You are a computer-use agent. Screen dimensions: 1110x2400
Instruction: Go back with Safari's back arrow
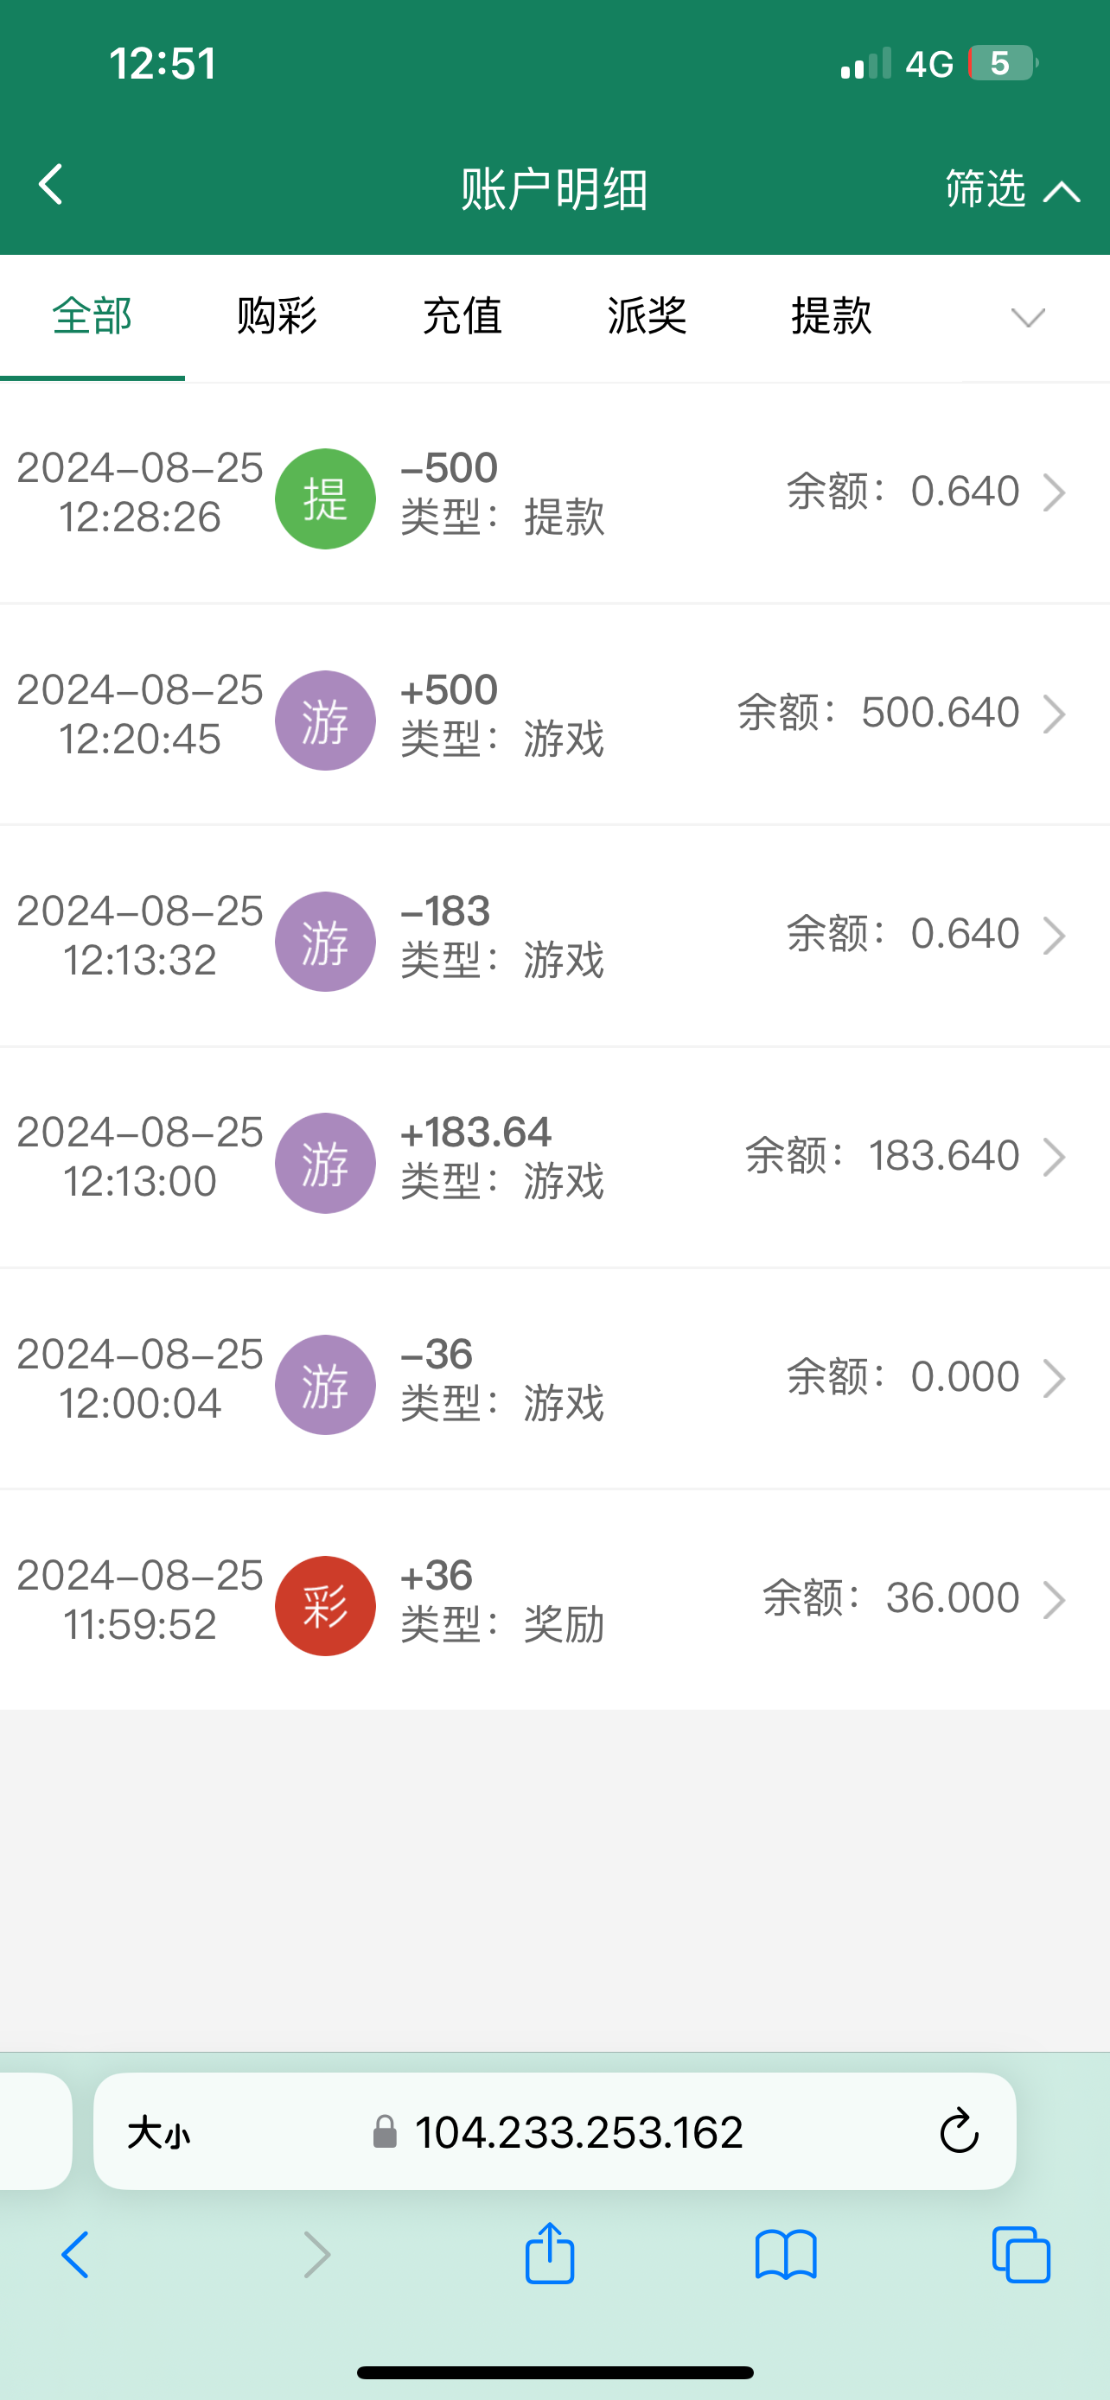(76, 2255)
